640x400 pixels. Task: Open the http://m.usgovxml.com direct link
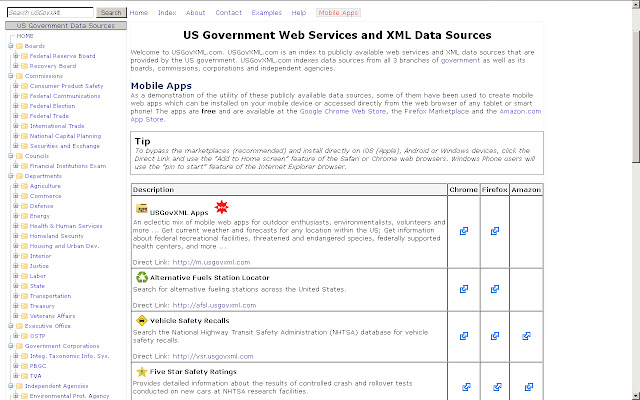point(211,262)
